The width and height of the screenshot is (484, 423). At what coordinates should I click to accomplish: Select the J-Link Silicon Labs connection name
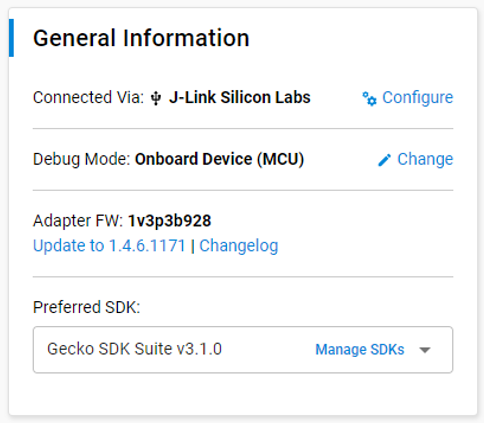click(240, 98)
